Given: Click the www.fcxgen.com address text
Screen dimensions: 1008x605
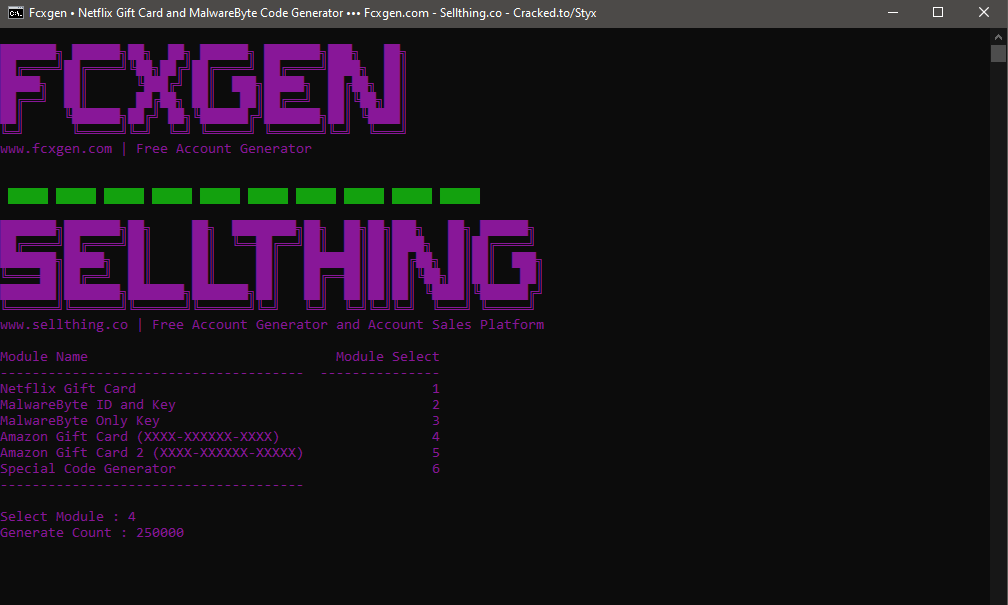Looking at the screenshot, I should (56, 149).
